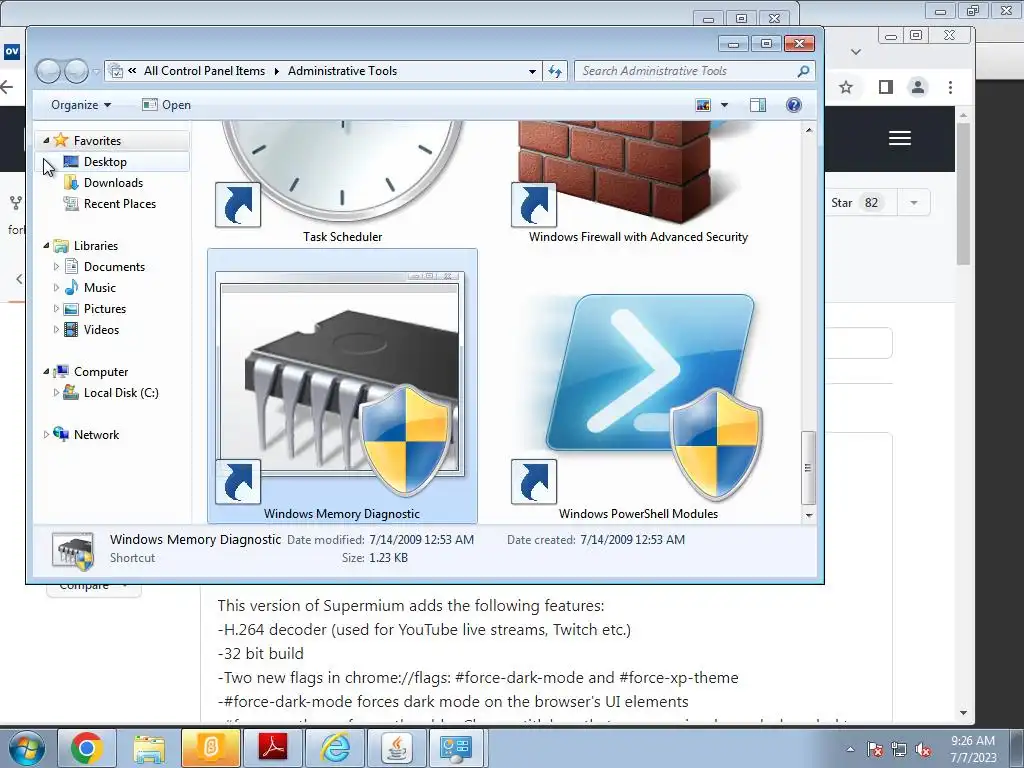Click the Forward navigation arrow in Explorer

[x=76, y=71]
